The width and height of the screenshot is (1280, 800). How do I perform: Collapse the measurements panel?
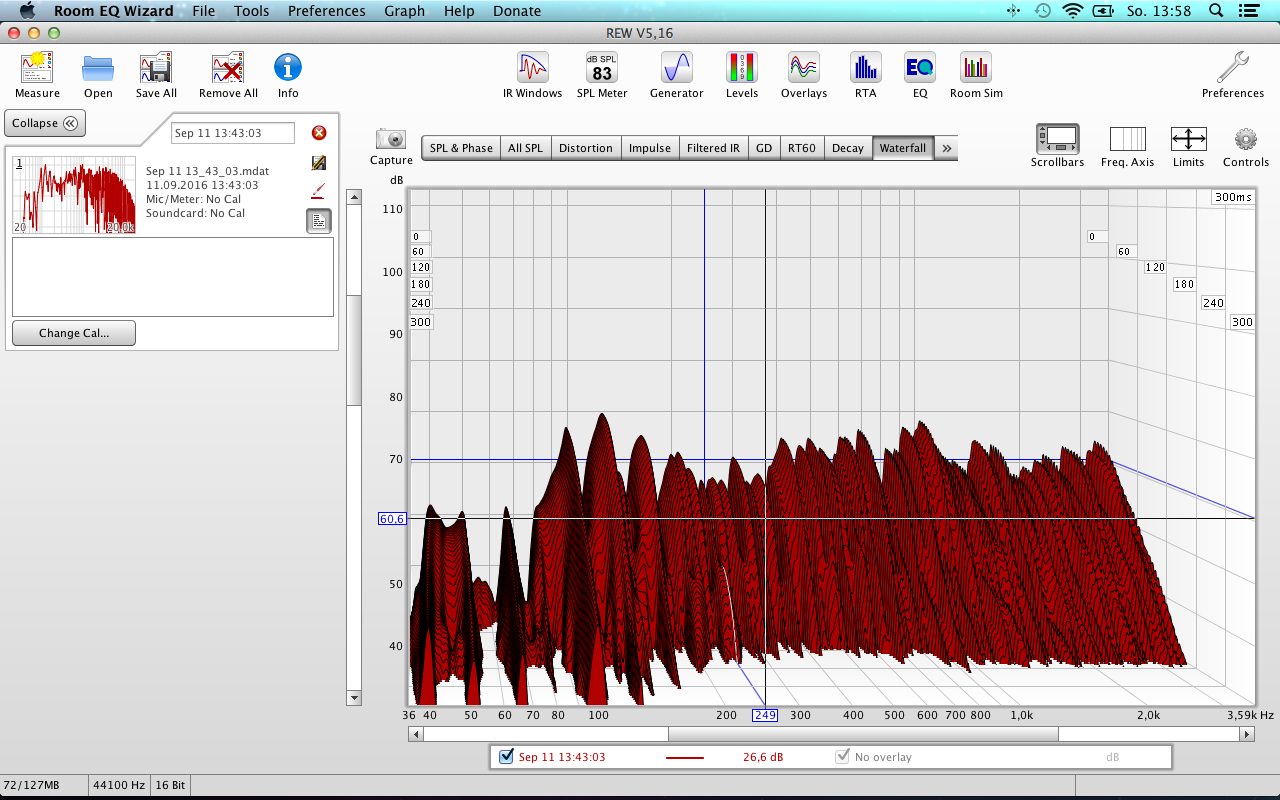[45, 123]
